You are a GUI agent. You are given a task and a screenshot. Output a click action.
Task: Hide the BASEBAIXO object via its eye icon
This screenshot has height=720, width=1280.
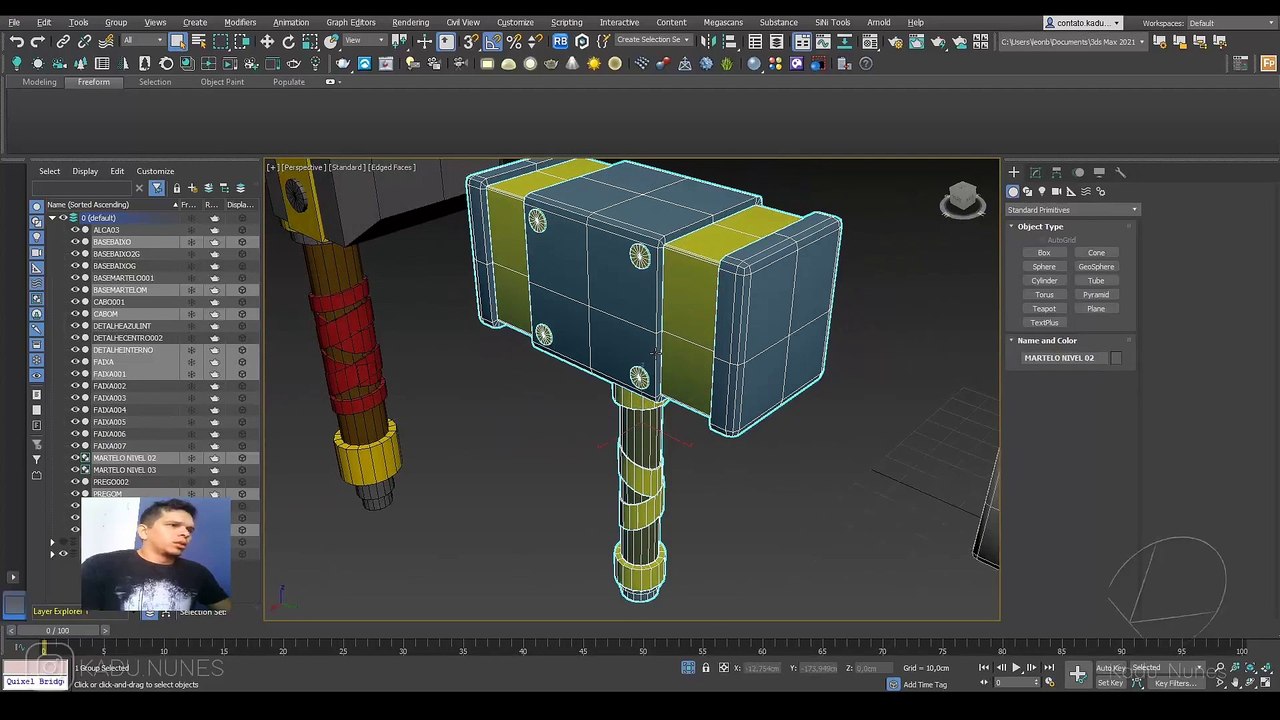pyautogui.click(x=74, y=242)
